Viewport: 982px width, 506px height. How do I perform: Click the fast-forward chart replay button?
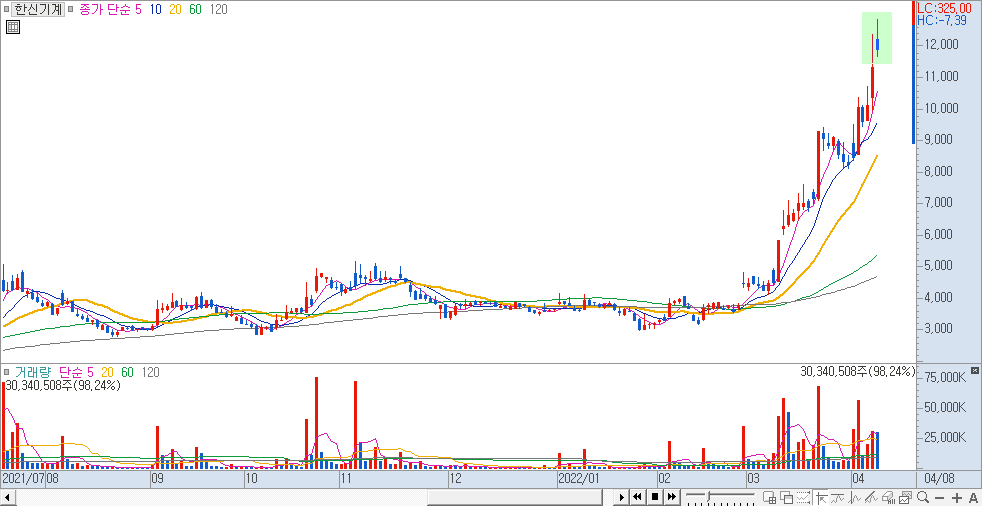671,497
